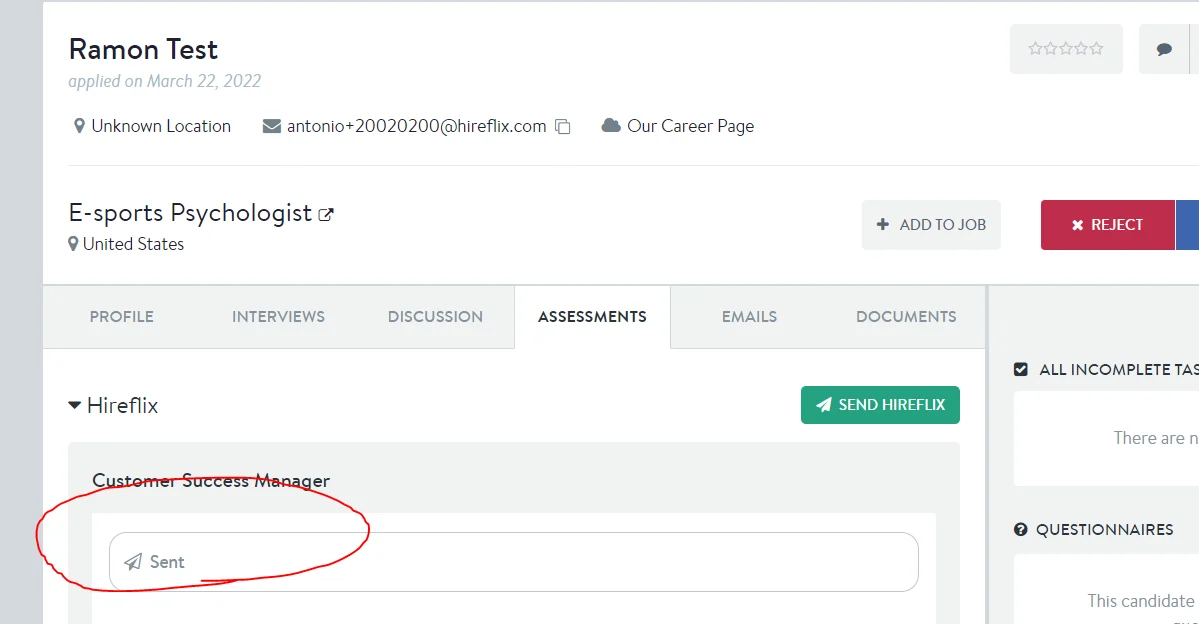Click the Unknown Location pin icon

point(79,126)
